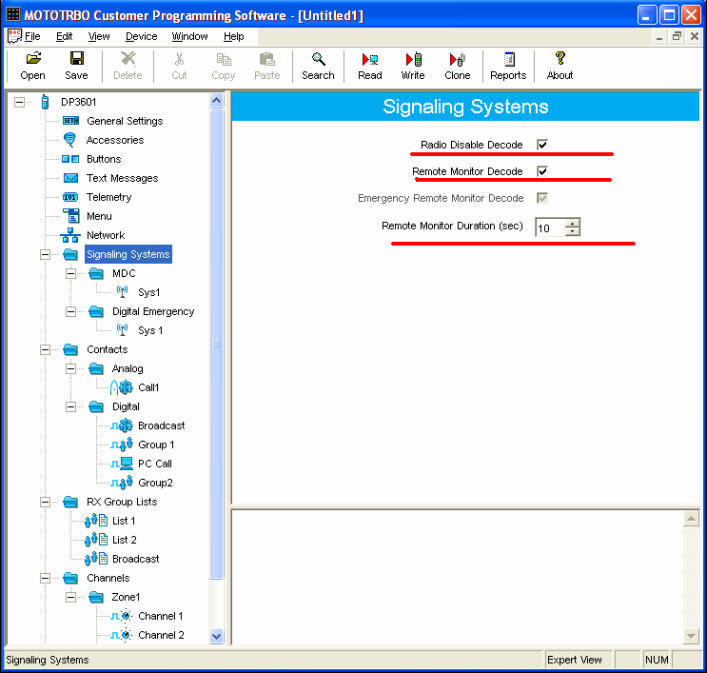Click the Open toolbar icon
Viewport: 707px width, 673px height.
[x=33, y=58]
